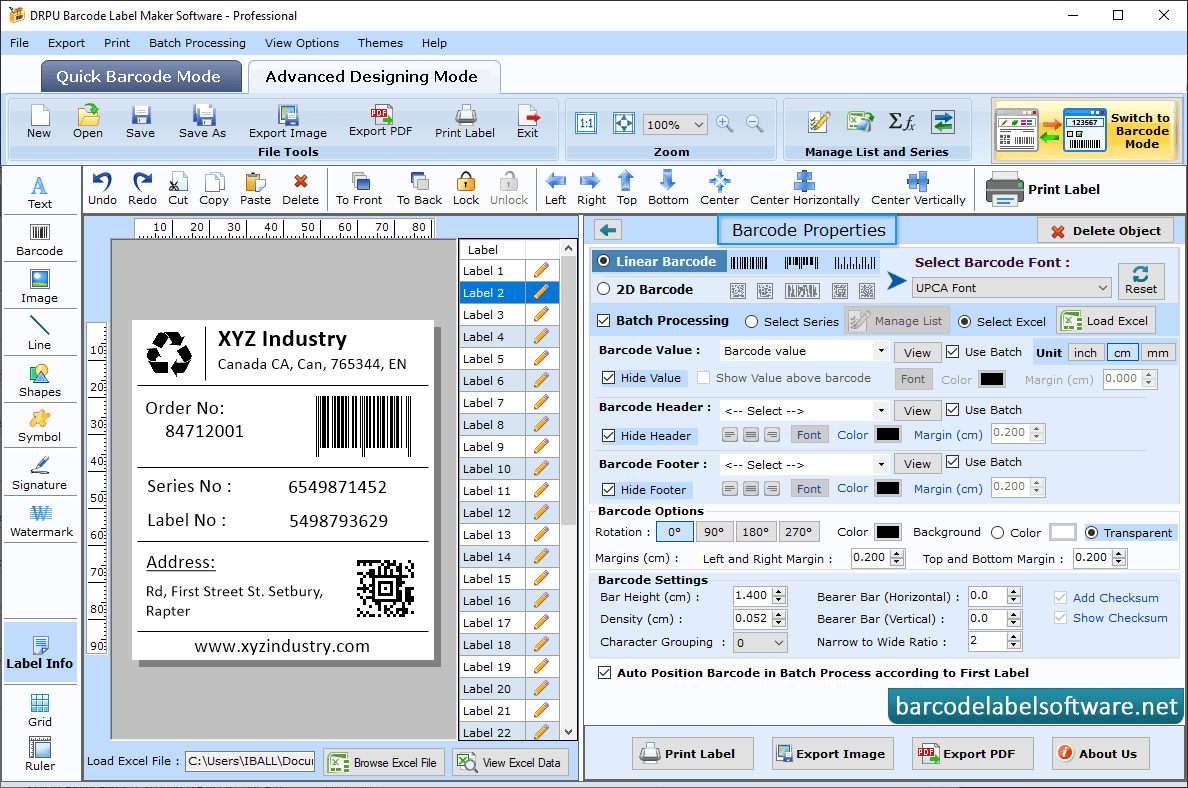Select the Barcode tool in sidebar

tap(39, 240)
